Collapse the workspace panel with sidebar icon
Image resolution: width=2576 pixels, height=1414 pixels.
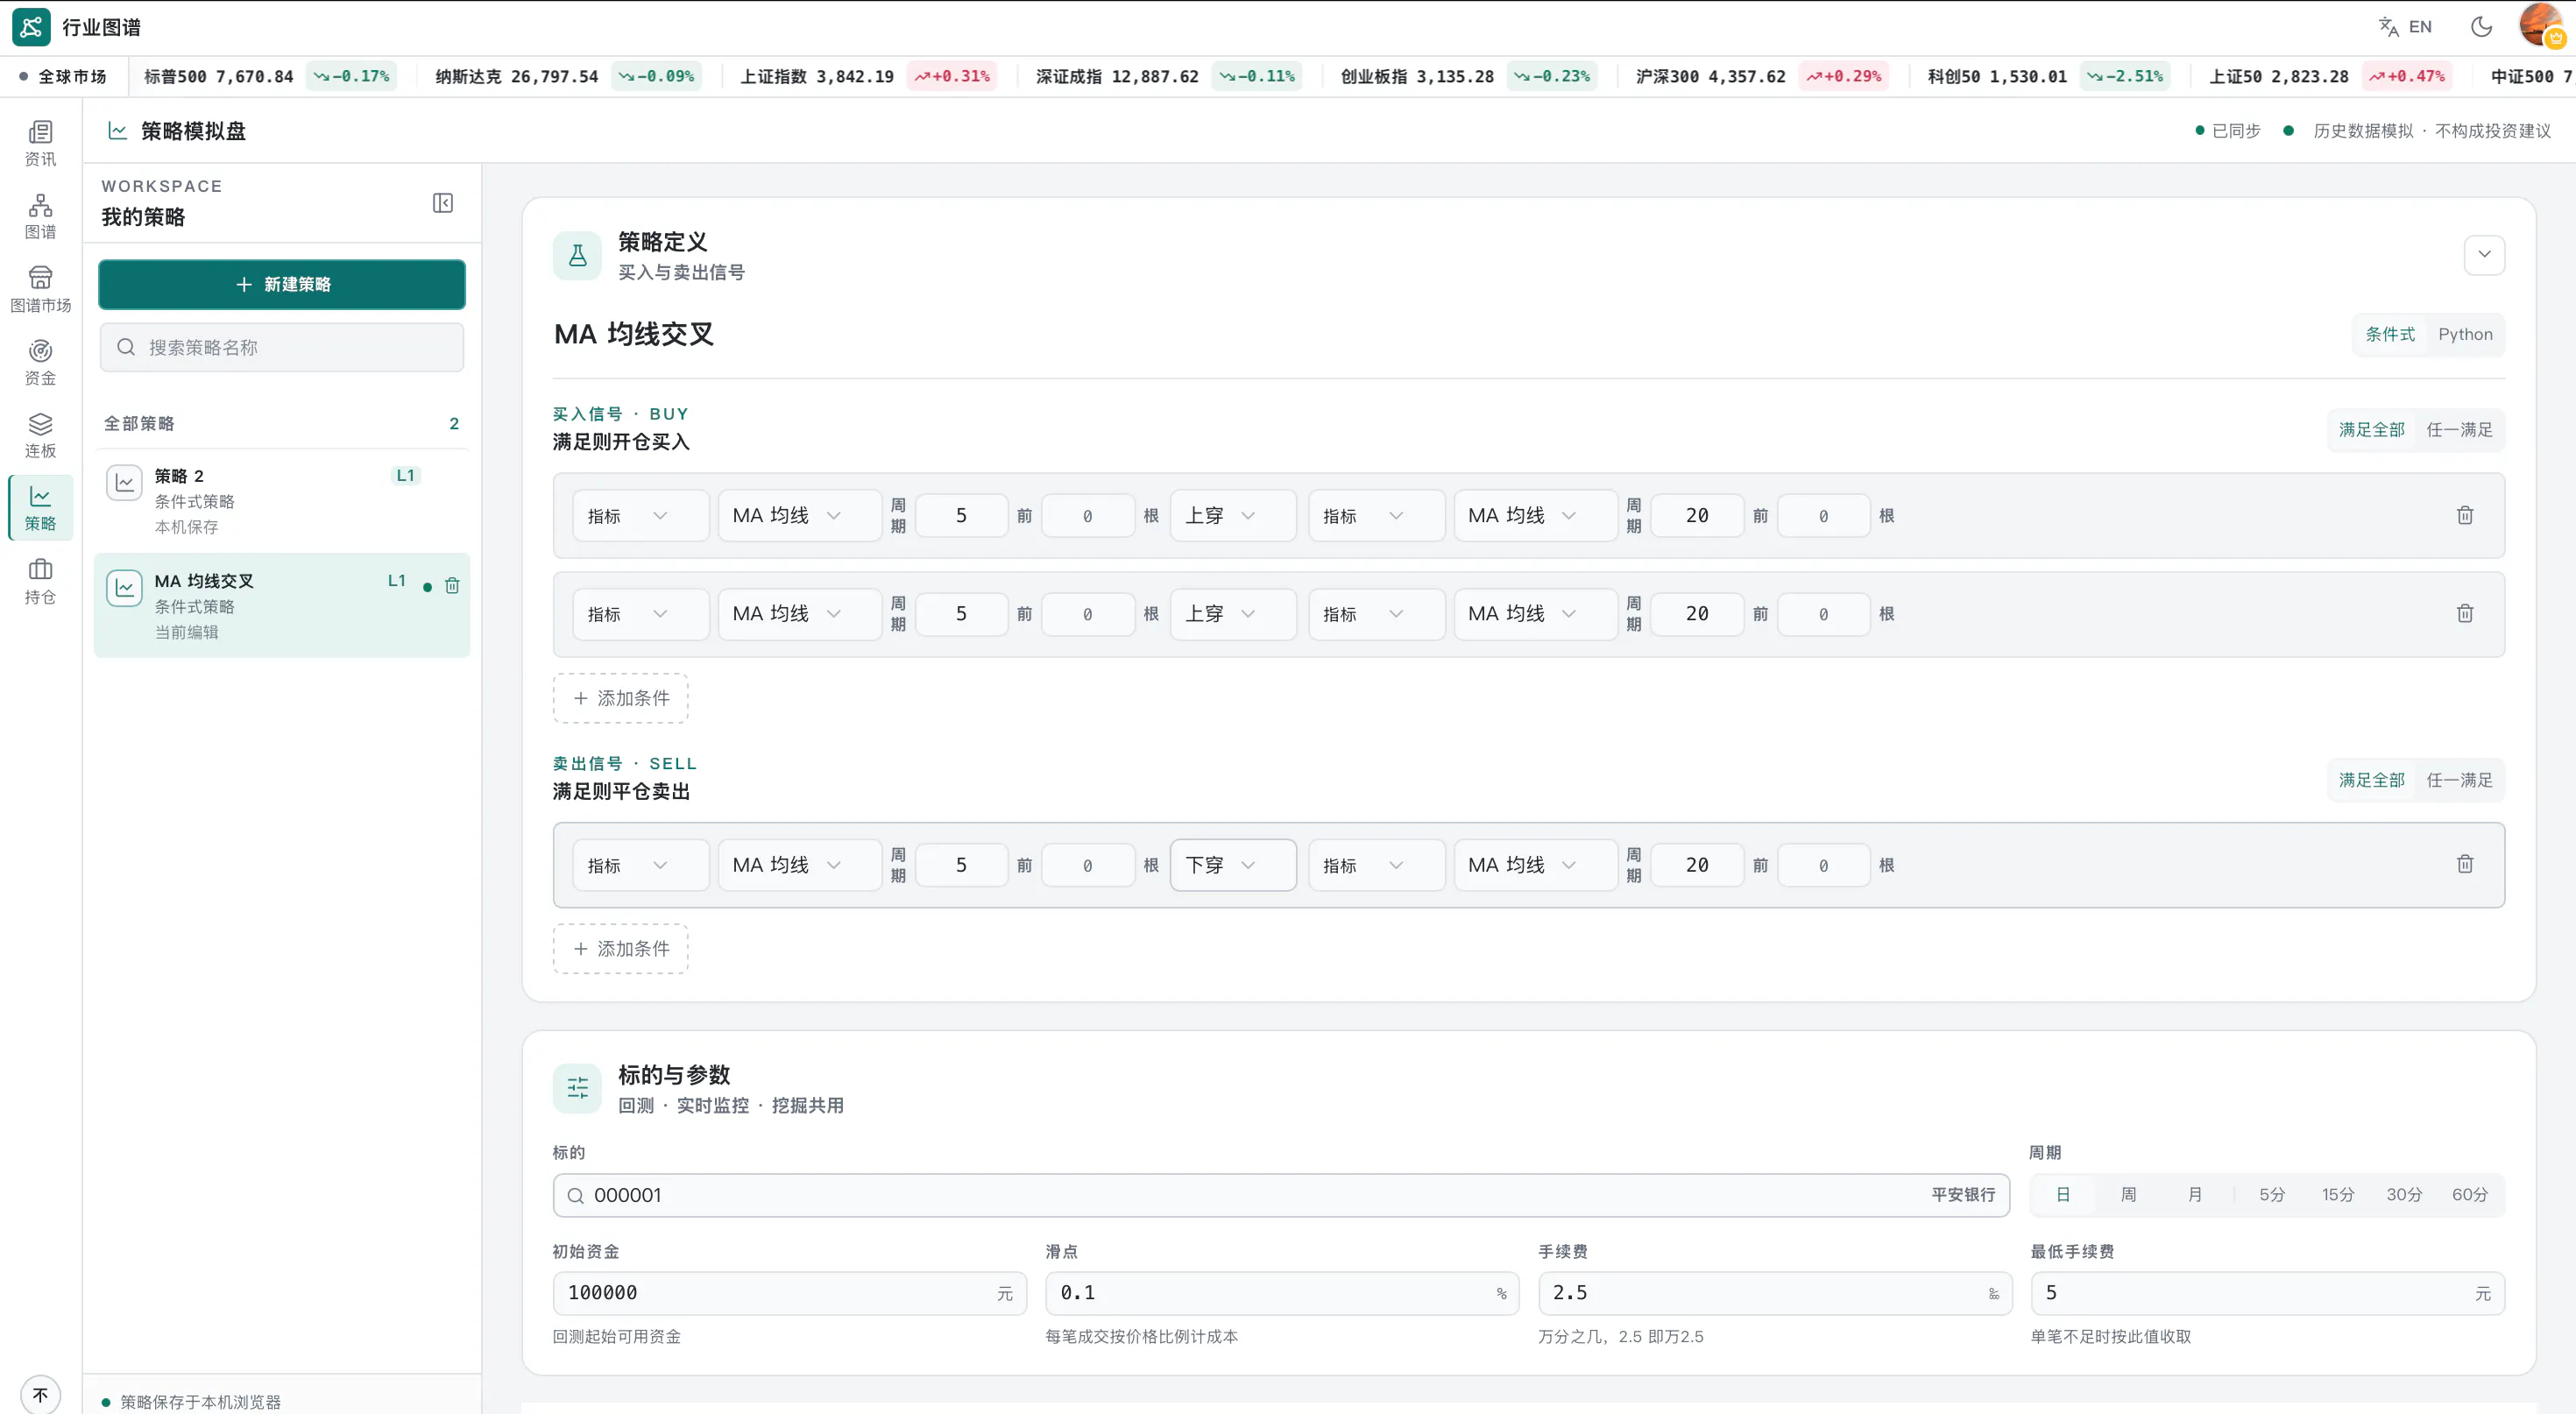pyautogui.click(x=443, y=203)
